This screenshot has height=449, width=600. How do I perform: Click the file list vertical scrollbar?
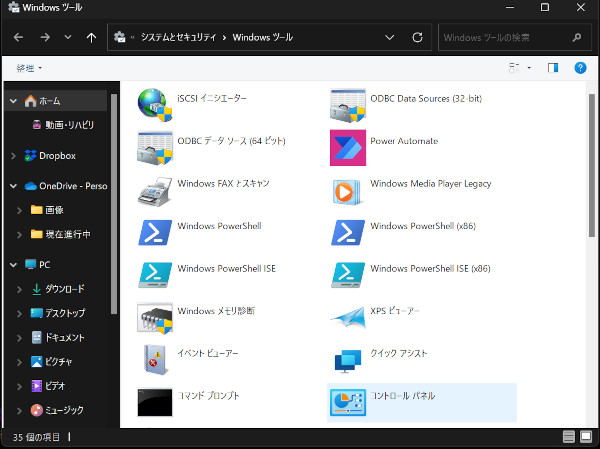coord(592,165)
